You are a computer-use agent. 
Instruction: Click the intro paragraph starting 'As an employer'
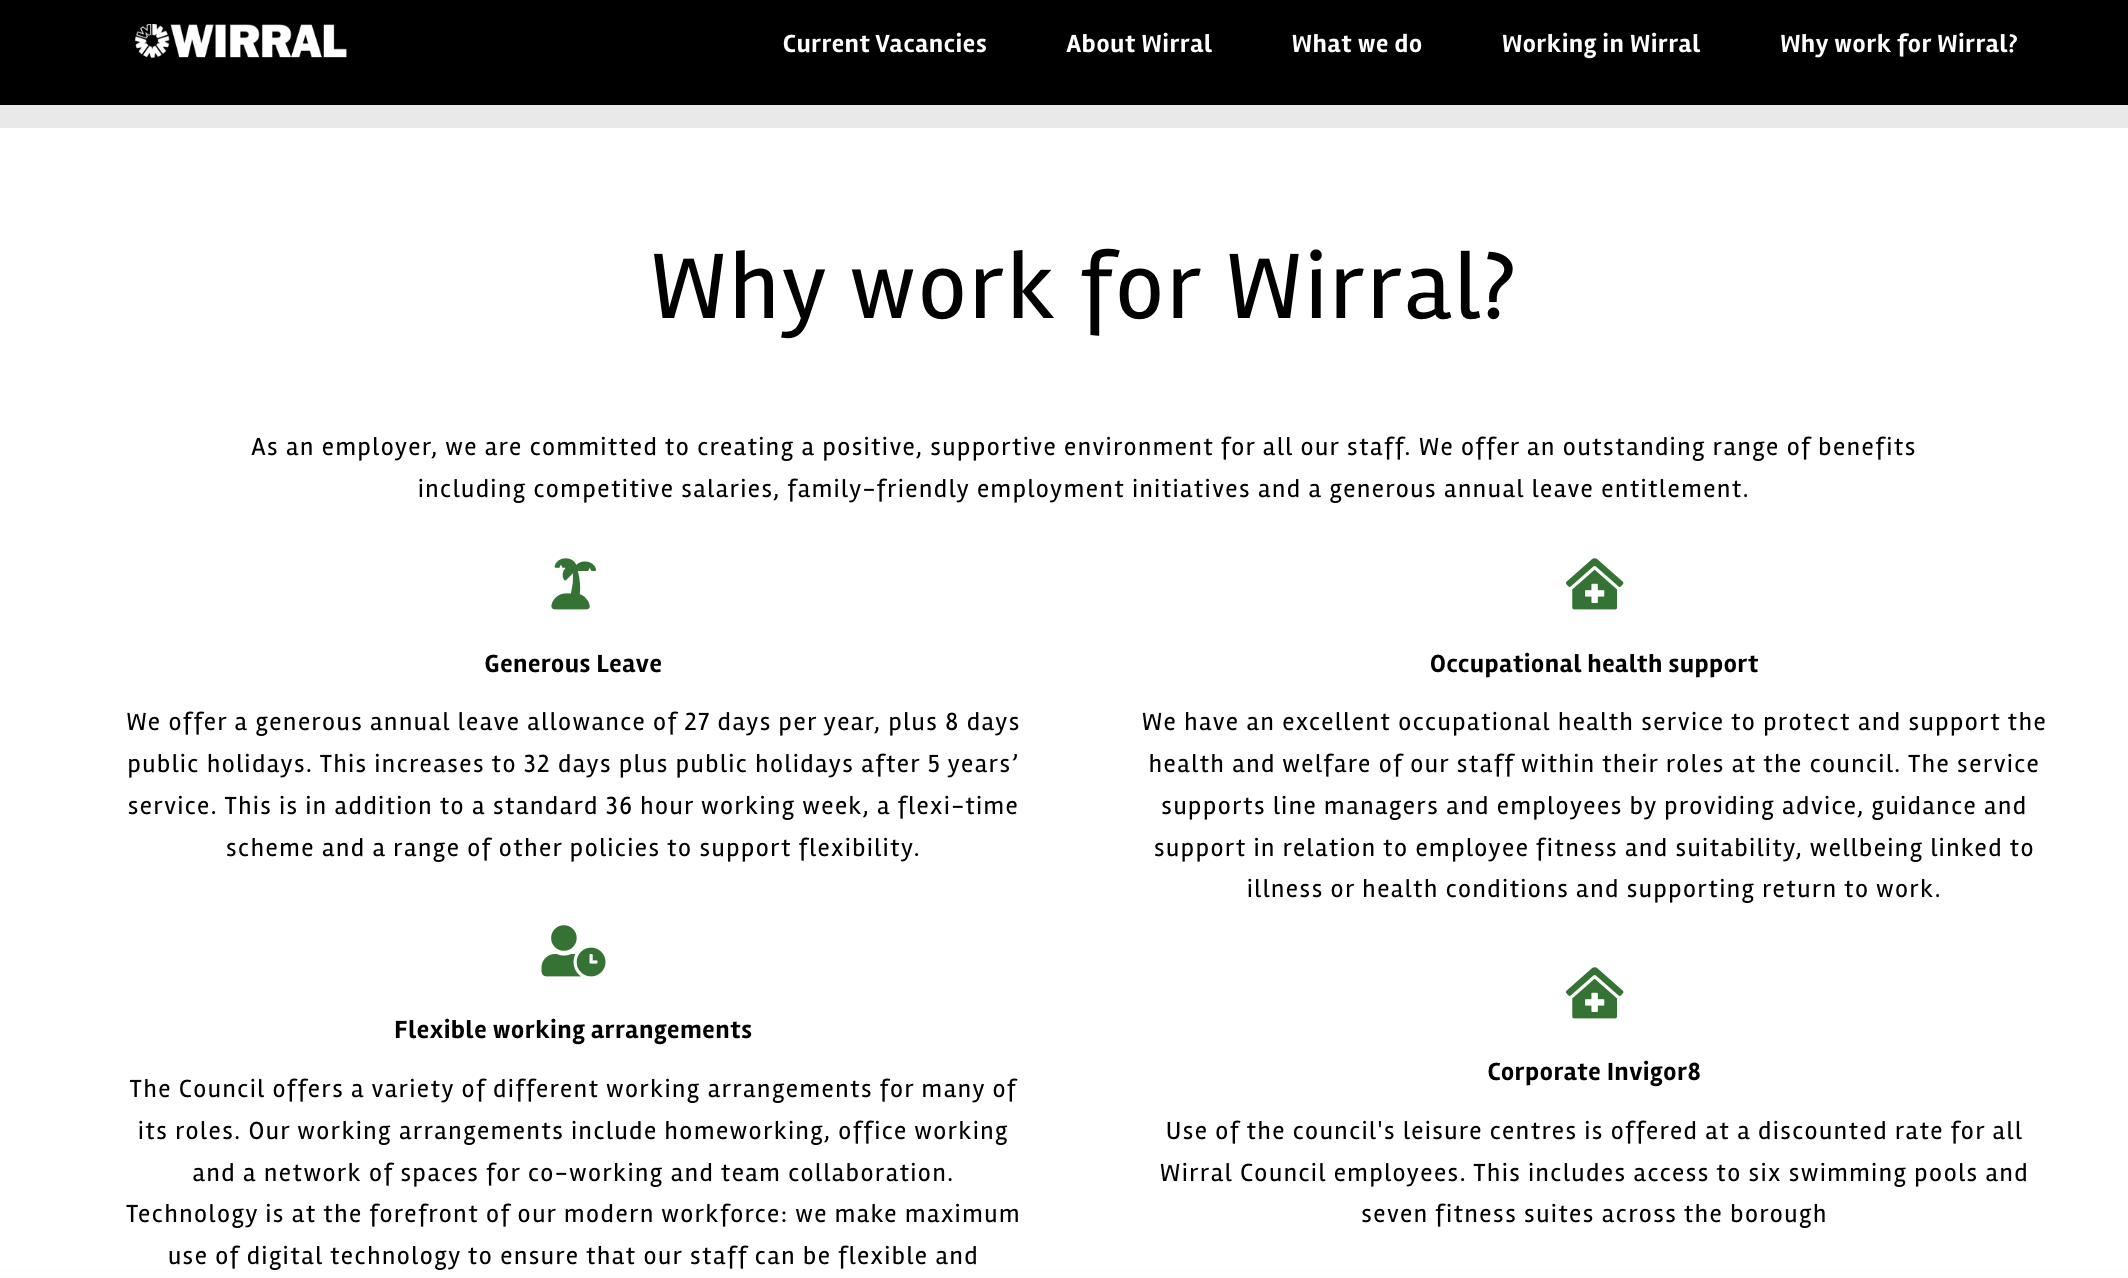coord(1083,468)
